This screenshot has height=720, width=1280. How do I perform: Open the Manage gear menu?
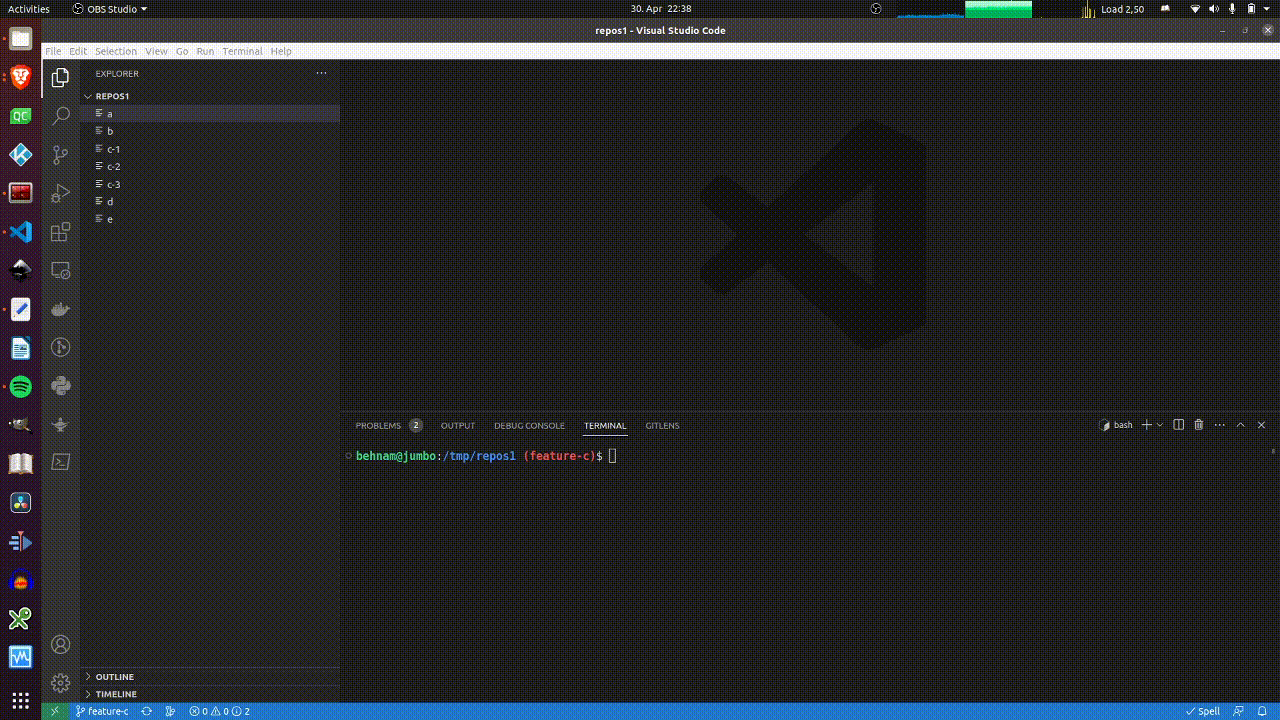pyautogui.click(x=60, y=683)
